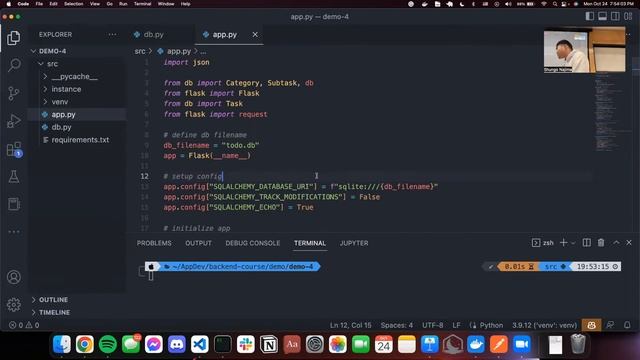Switch to the JUPYTER panel tab
Image resolution: width=640 pixels, height=360 pixels.
pos(354,243)
